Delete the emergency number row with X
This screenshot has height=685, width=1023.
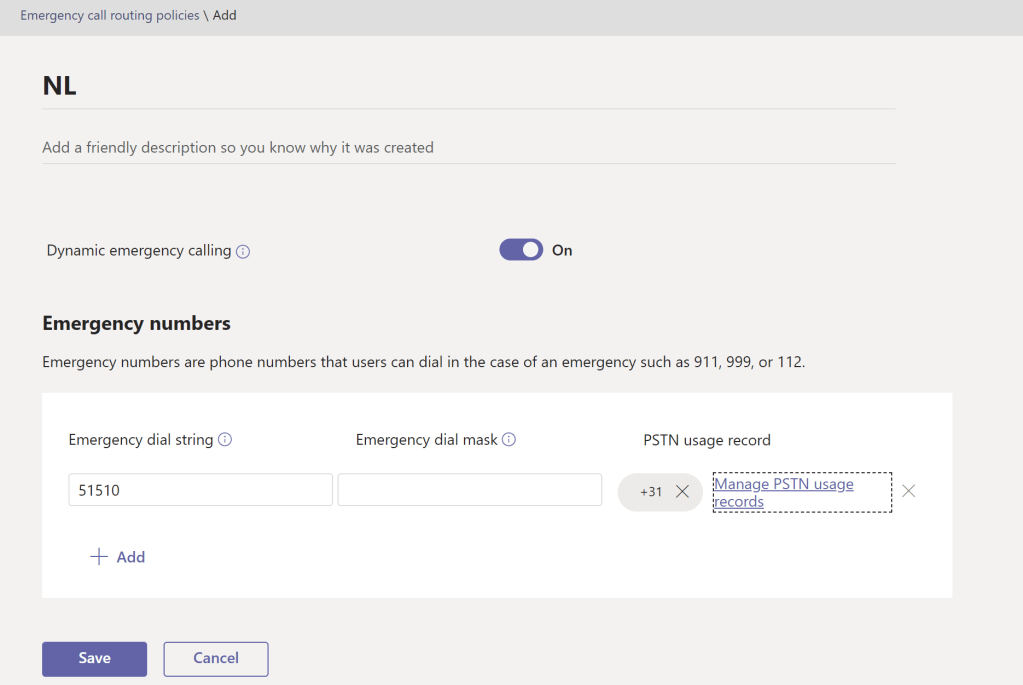point(908,491)
